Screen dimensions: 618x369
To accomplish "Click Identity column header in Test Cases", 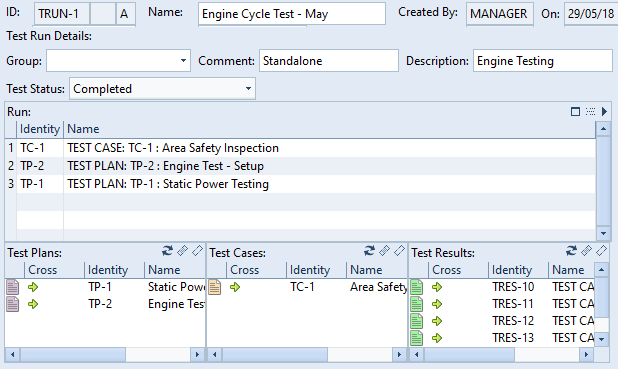I will pos(316,270).
